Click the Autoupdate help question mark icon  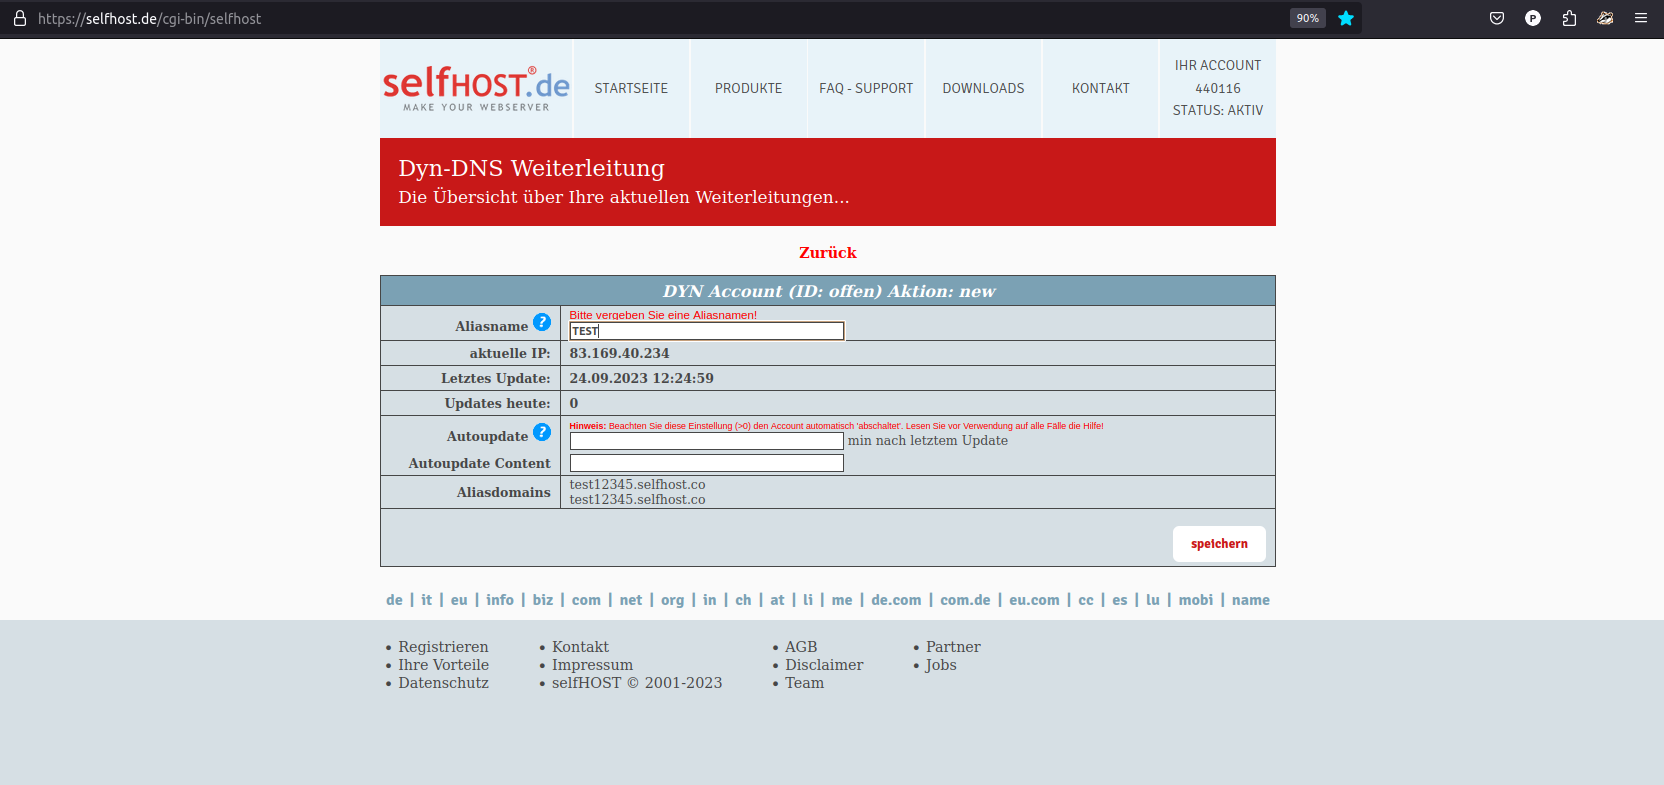click(541, 432)
